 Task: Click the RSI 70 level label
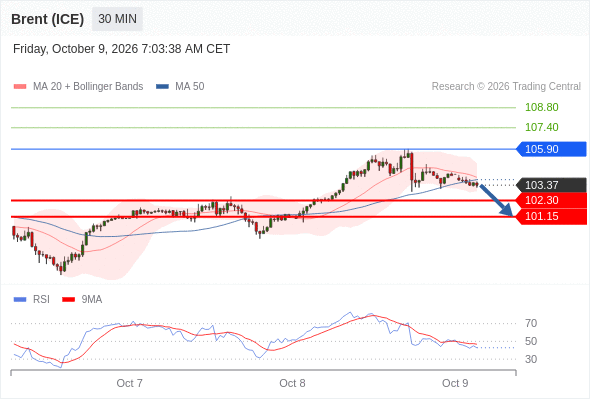(x=531, y=323)
